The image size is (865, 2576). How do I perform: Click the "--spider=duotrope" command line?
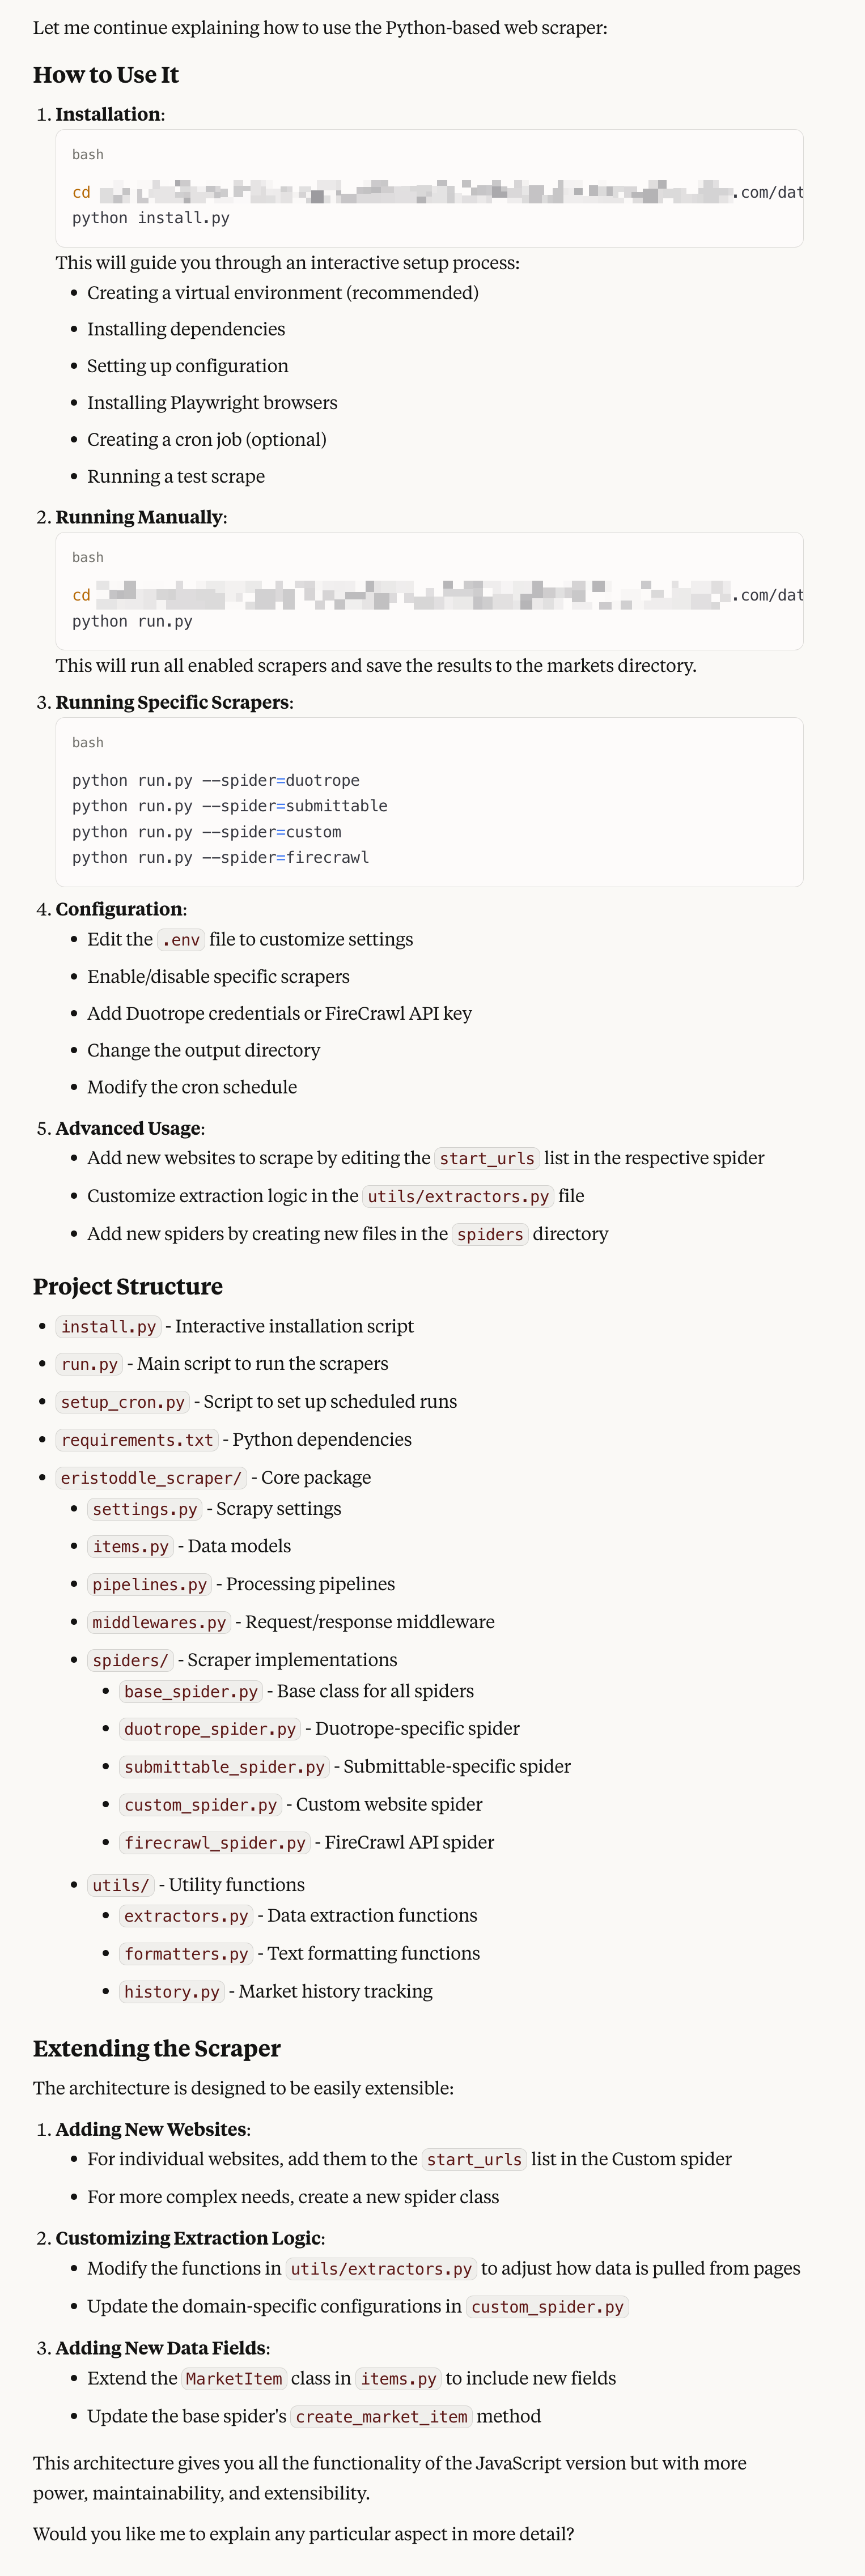pyautogui.click(x=216, y=780)
